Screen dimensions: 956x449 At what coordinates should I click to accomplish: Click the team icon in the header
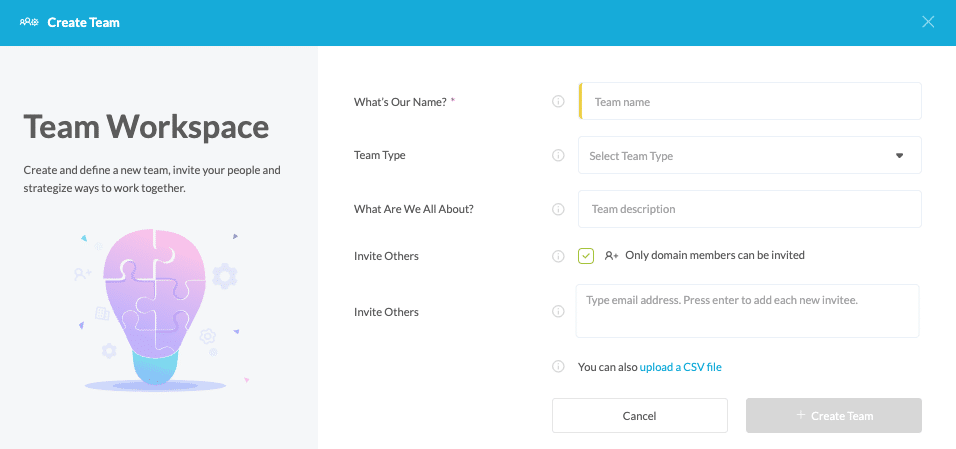point(29,22)
